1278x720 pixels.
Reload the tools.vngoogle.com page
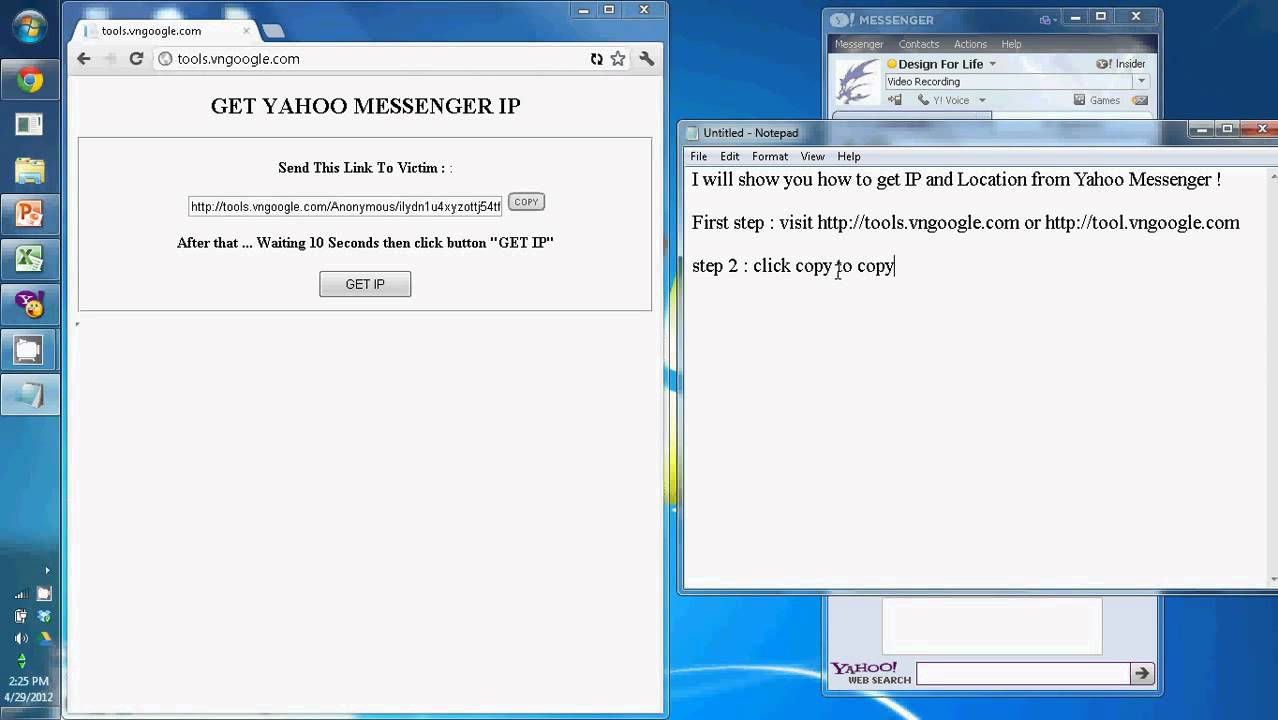(136, 59)
